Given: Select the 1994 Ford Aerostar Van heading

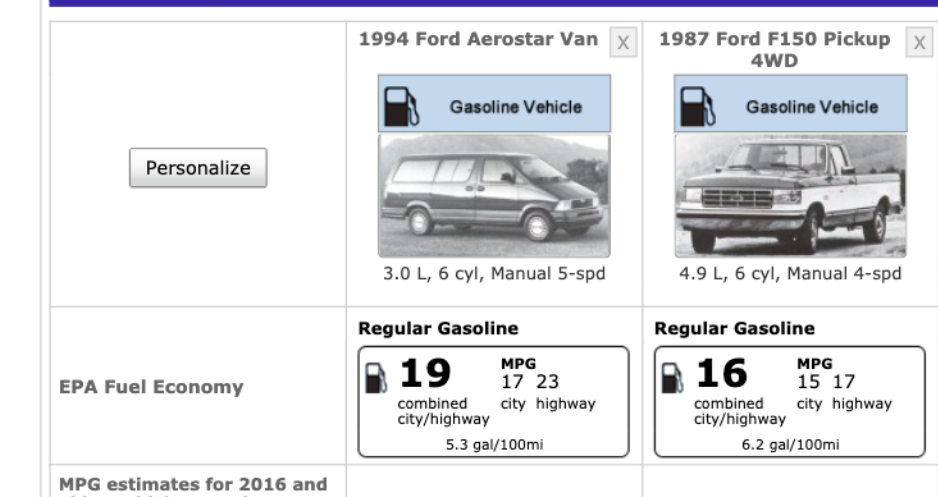Looking at the screenshot, I should pyautogui.click(x=478, y=40).
